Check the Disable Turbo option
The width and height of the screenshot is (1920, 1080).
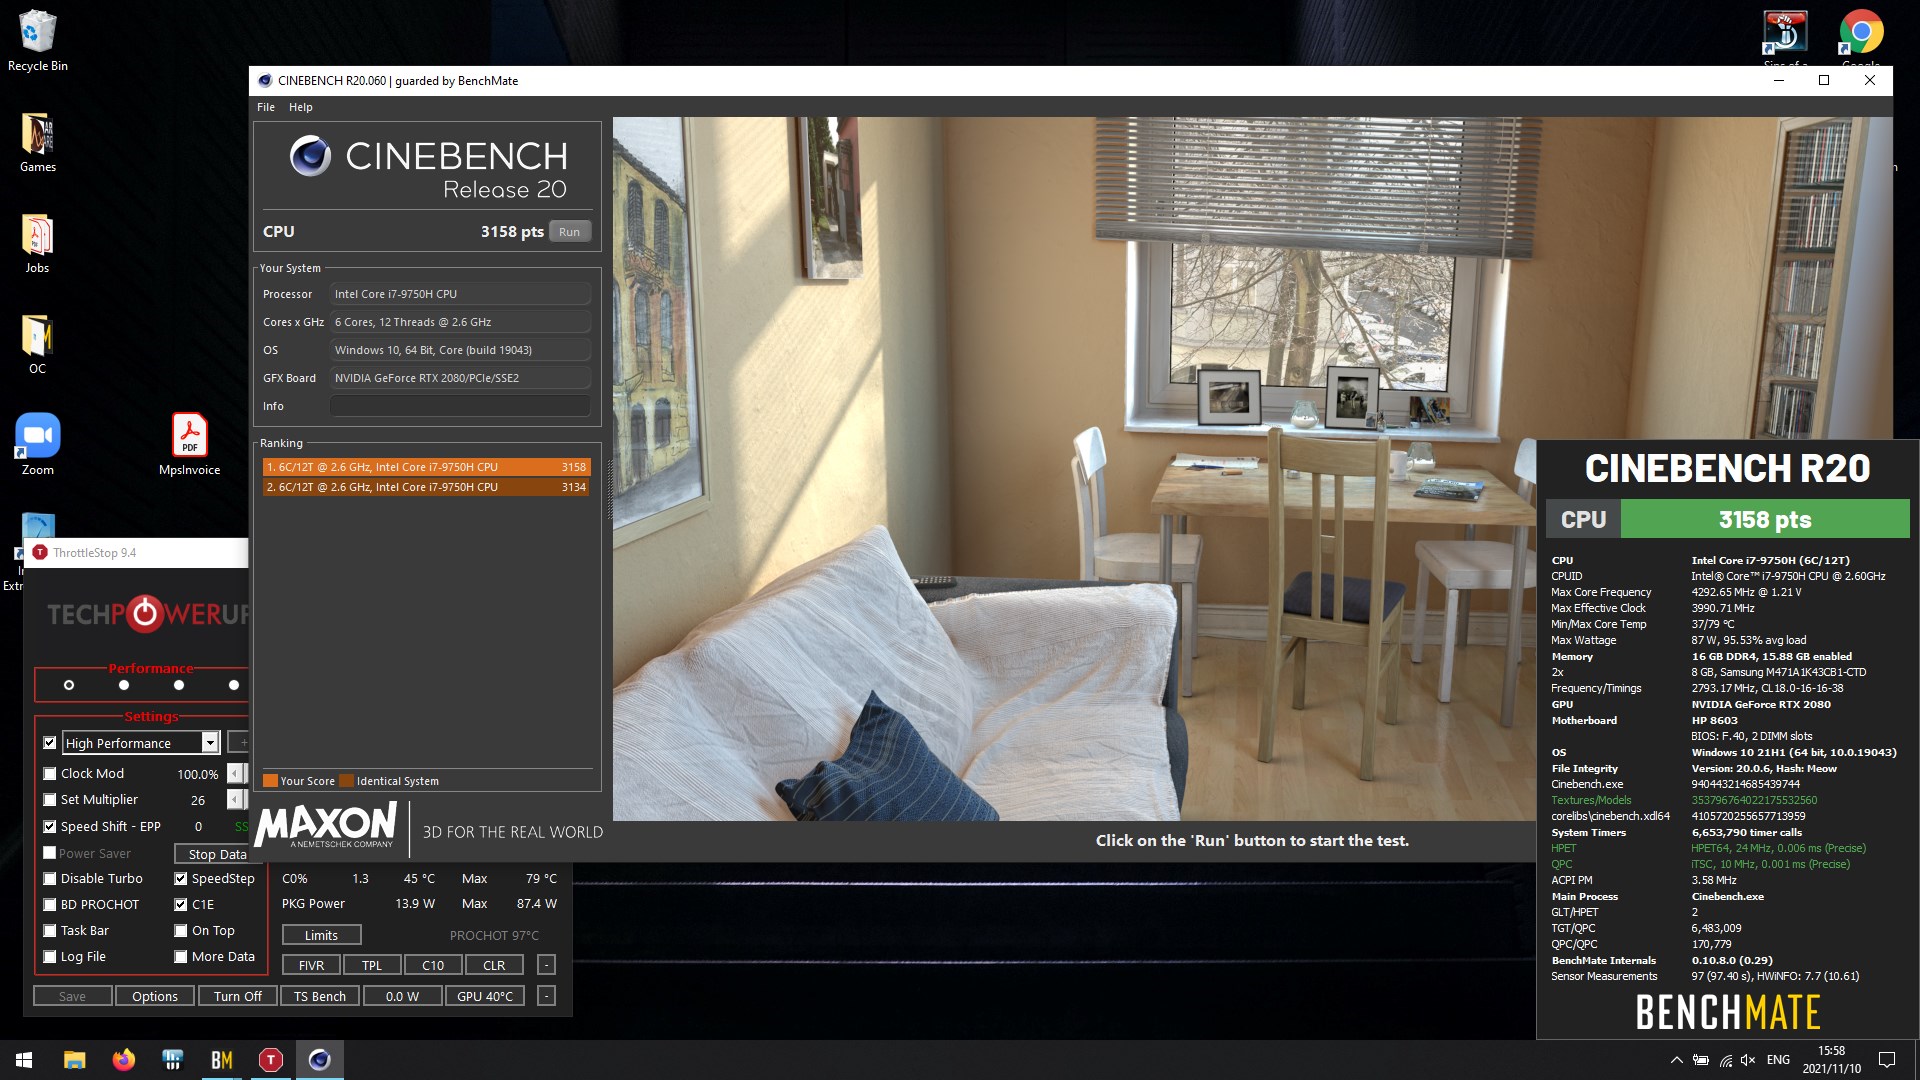click(50, 878)
